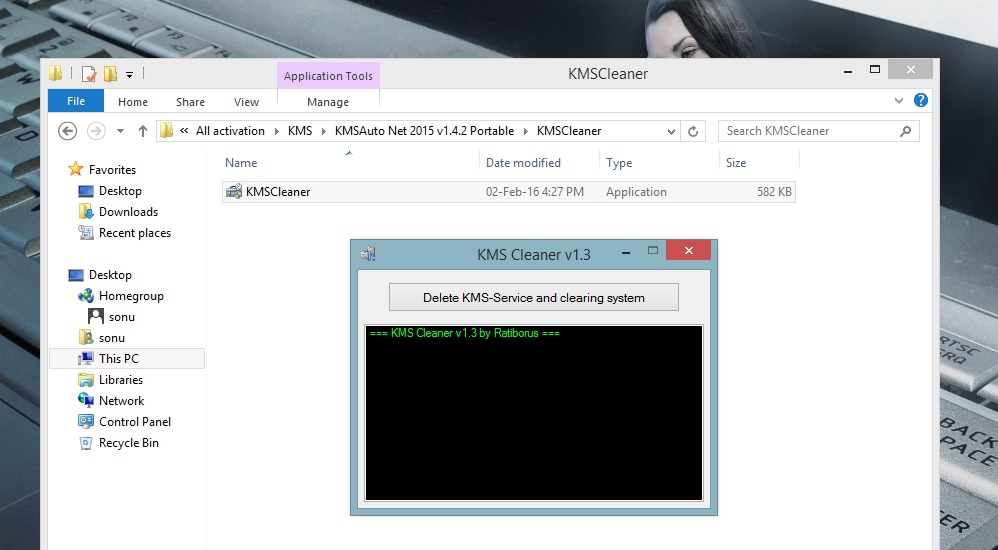This screenshot has width=998, height=550.
Task: Select This PC in navigation pane
Action: pyautogui.click(x=118, y=359)
